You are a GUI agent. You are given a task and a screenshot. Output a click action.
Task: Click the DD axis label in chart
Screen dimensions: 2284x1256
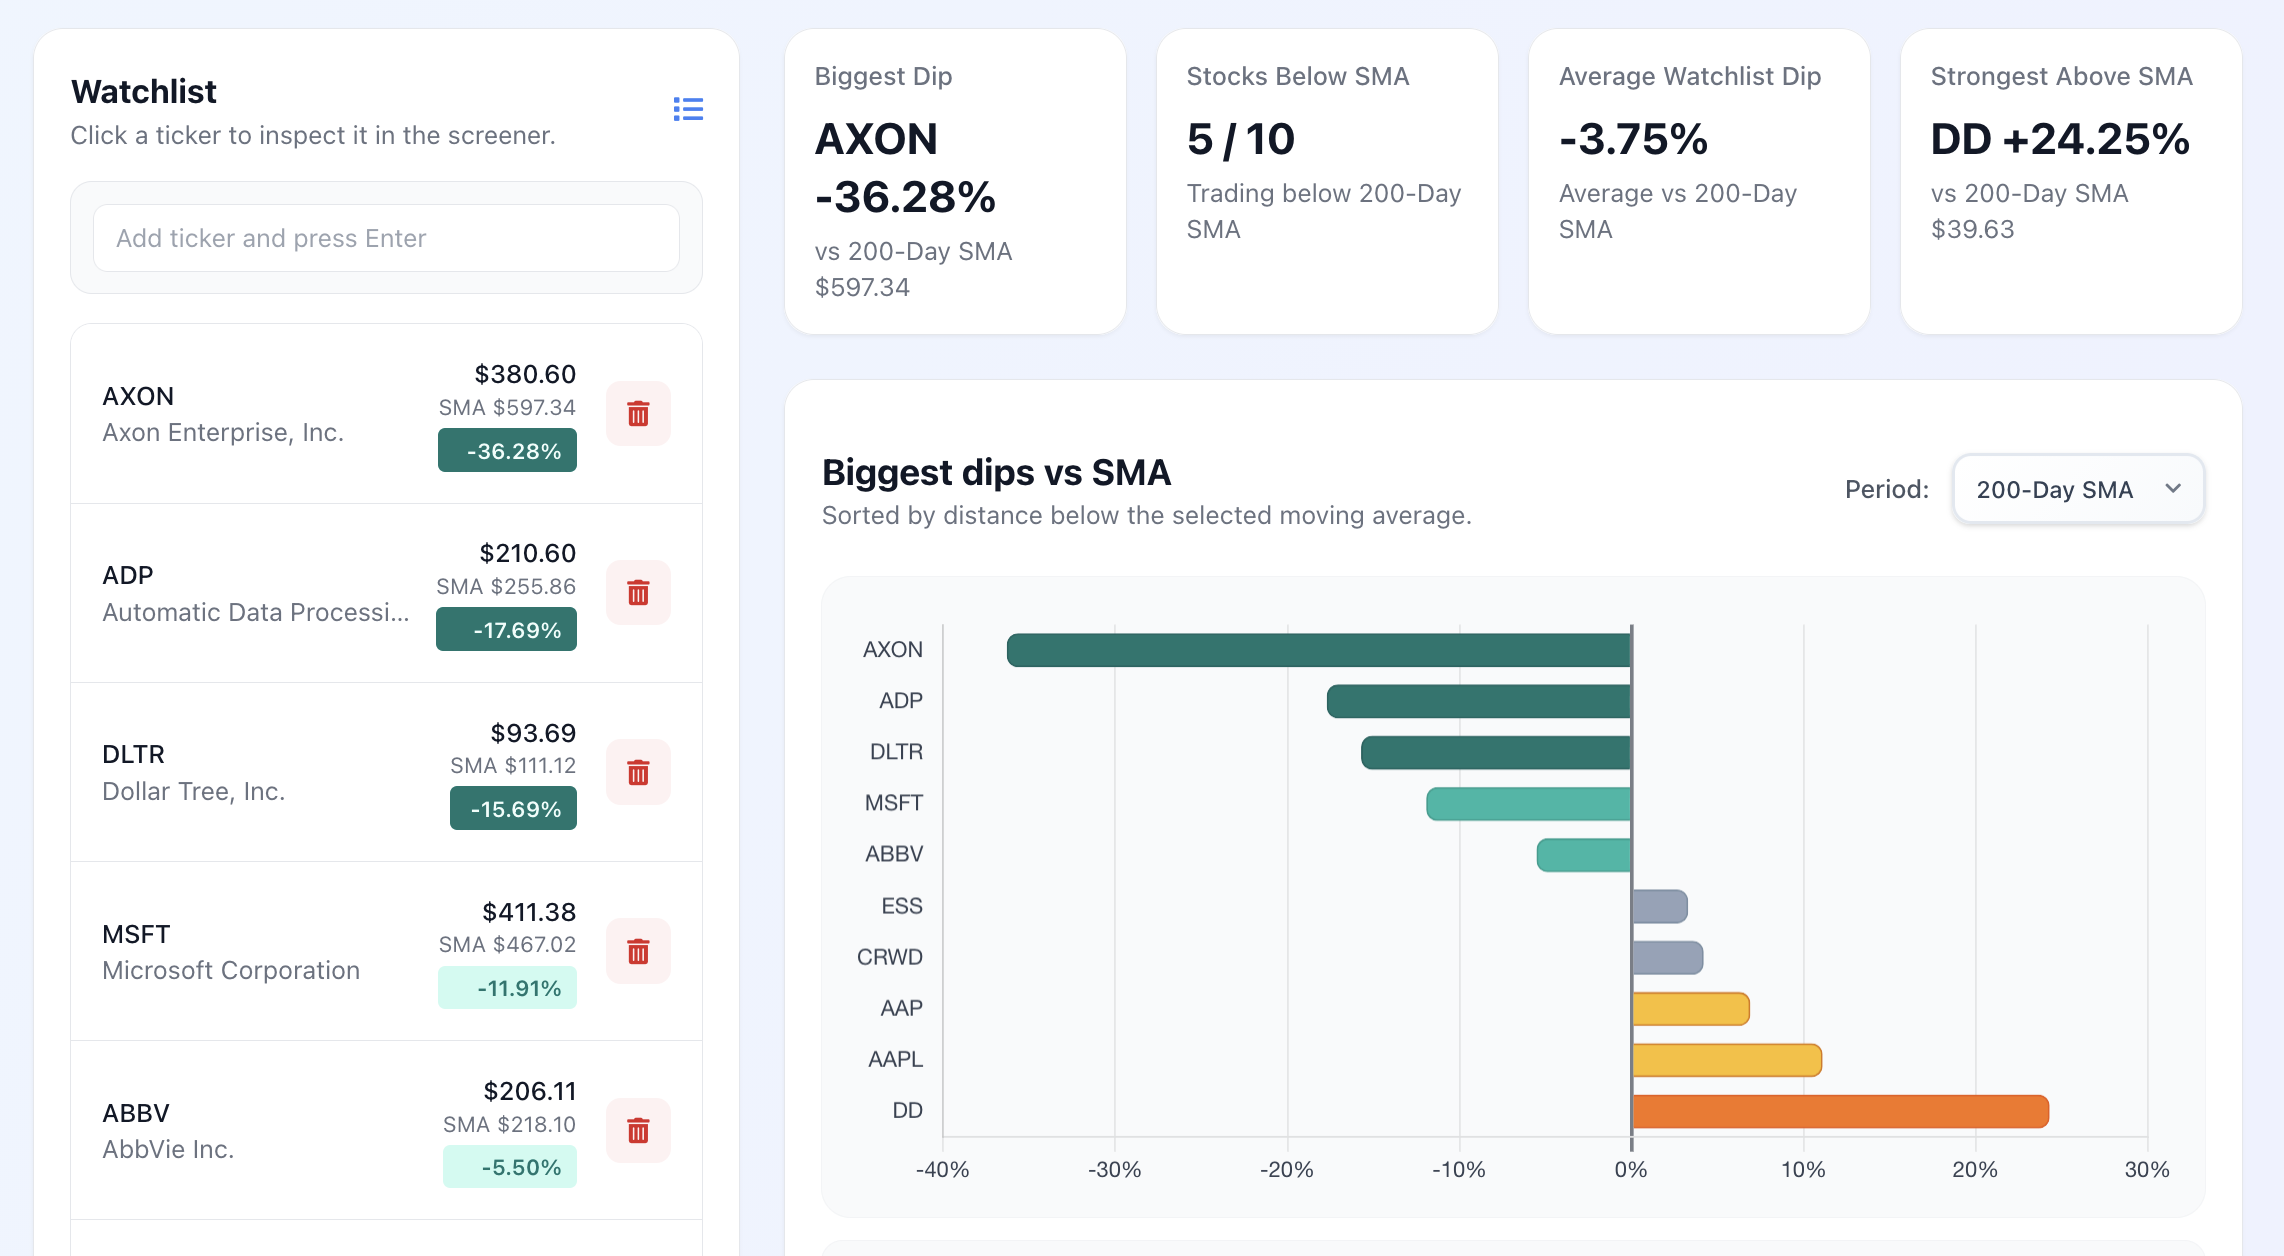(907, 1110)
